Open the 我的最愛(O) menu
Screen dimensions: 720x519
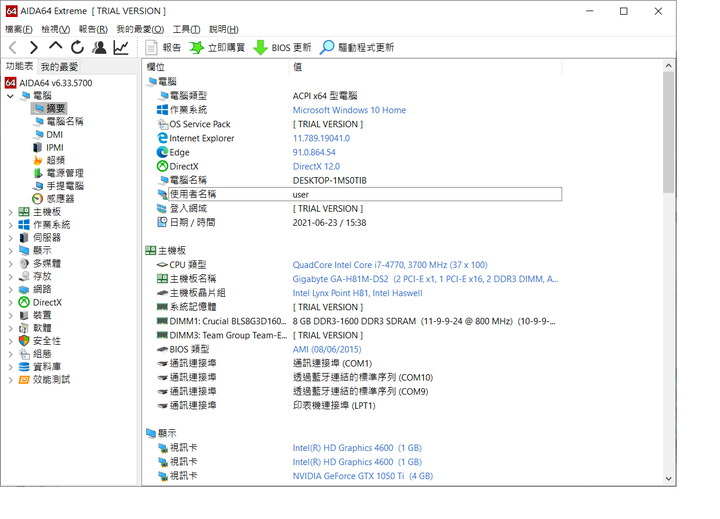pos(140,29)
